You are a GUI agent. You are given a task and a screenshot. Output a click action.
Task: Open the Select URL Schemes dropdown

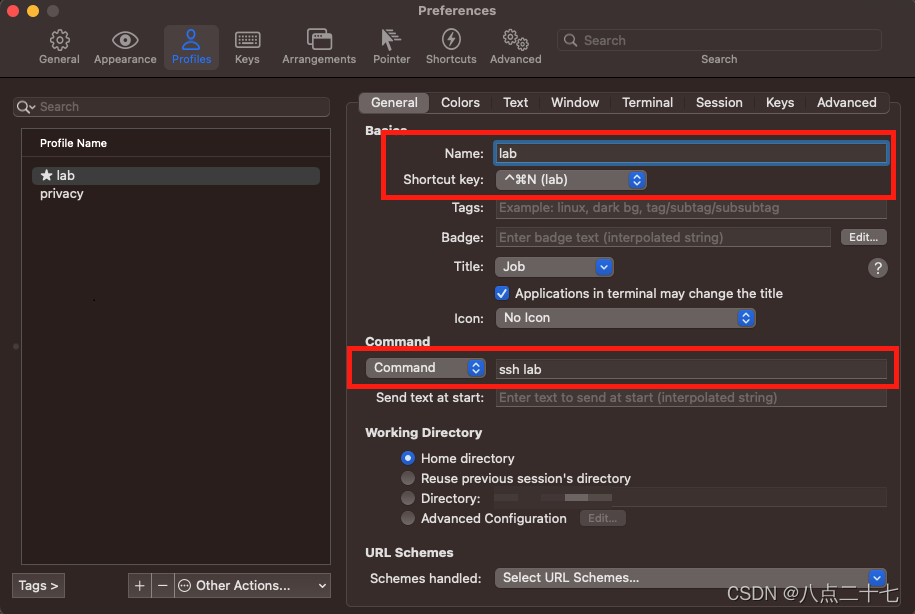(690, 578)
